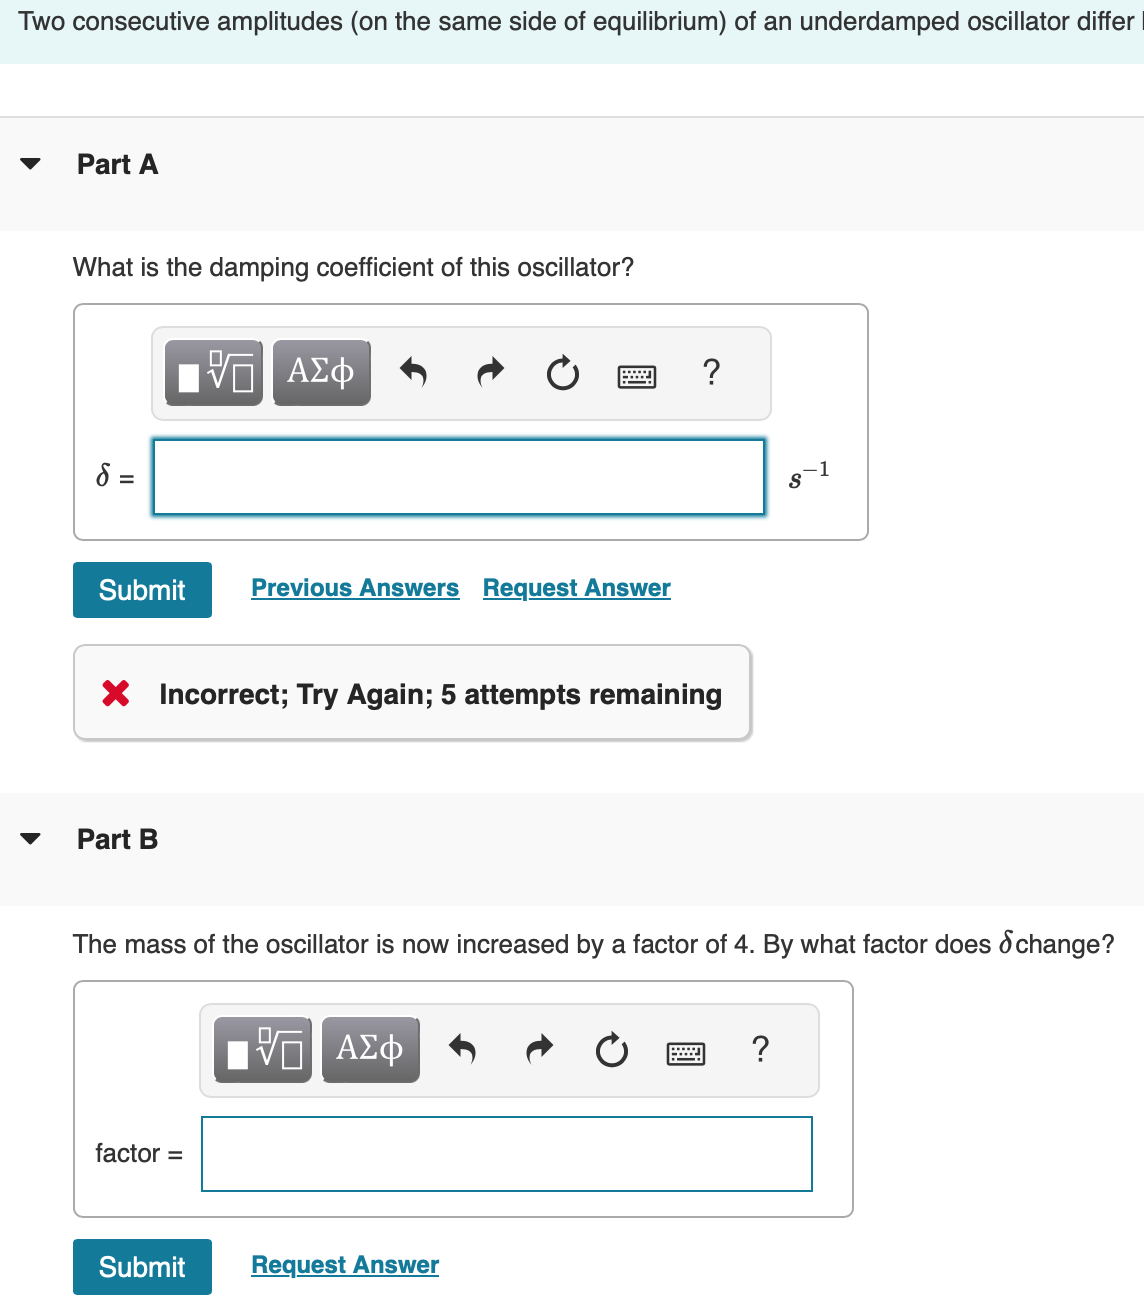Click the undo arrow in Part A equation toolbar
Screen dimensions: 1144x1298
[415, 372]
